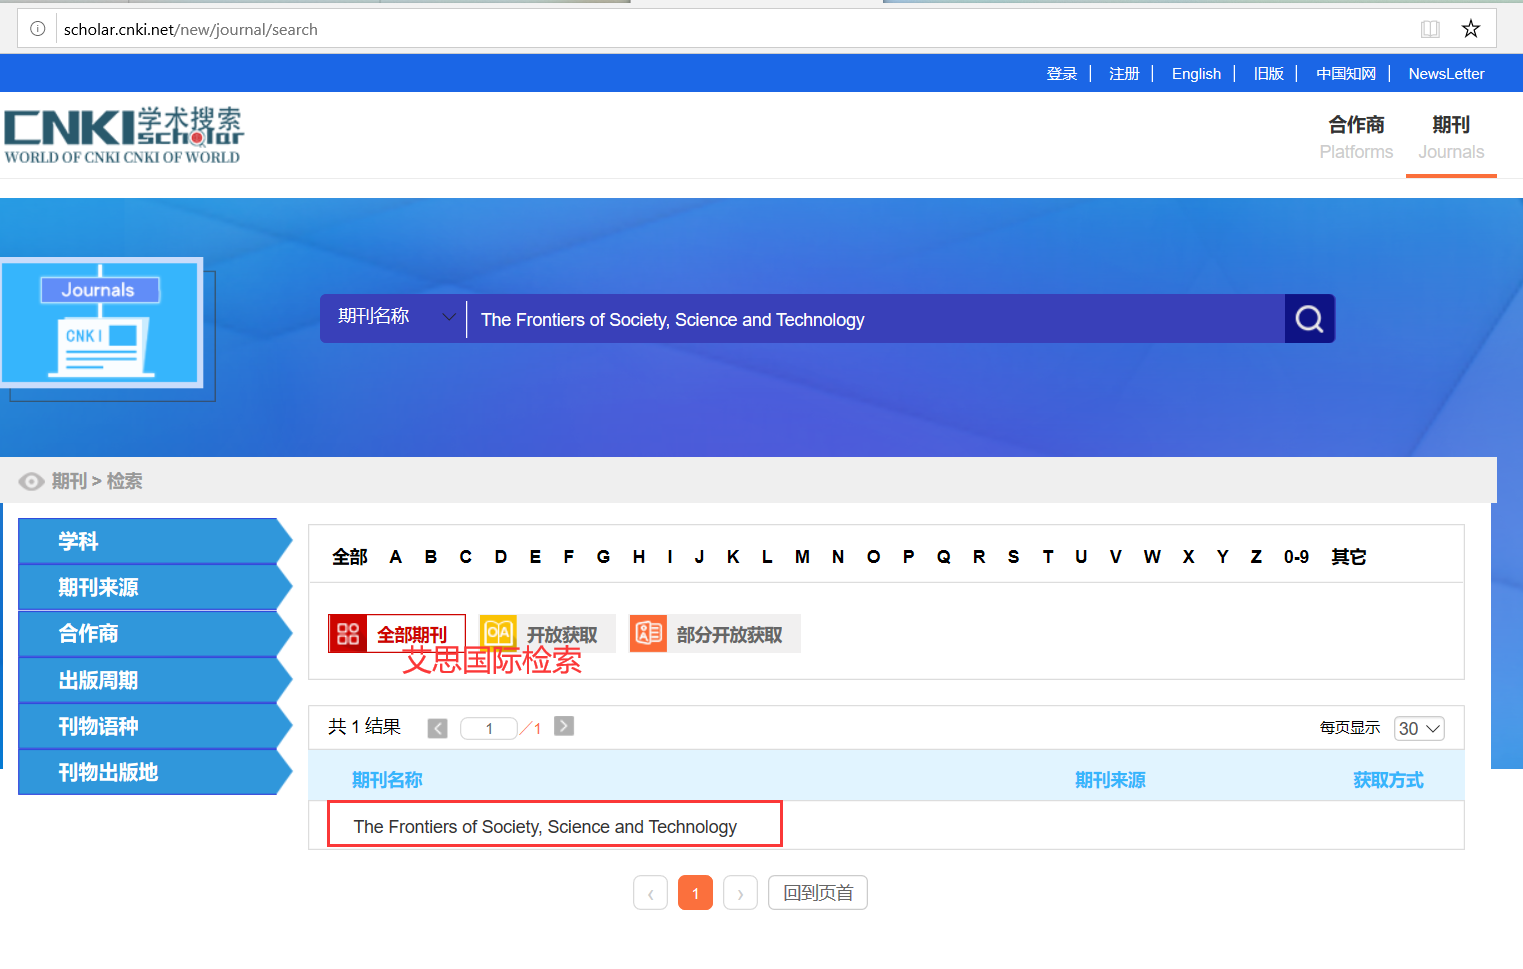The height and width of the screenshot is (969, 1523).
Task: Expand the 期刊来源 filter
Action: point(155,587)
